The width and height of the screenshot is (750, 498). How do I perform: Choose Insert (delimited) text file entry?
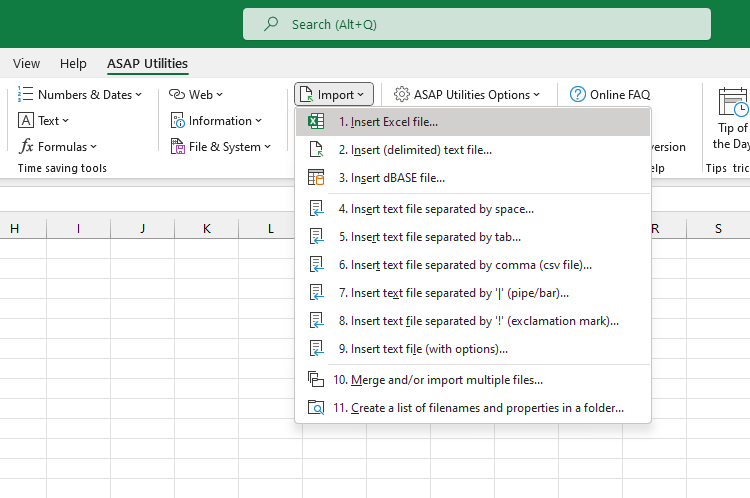(473, 150)
